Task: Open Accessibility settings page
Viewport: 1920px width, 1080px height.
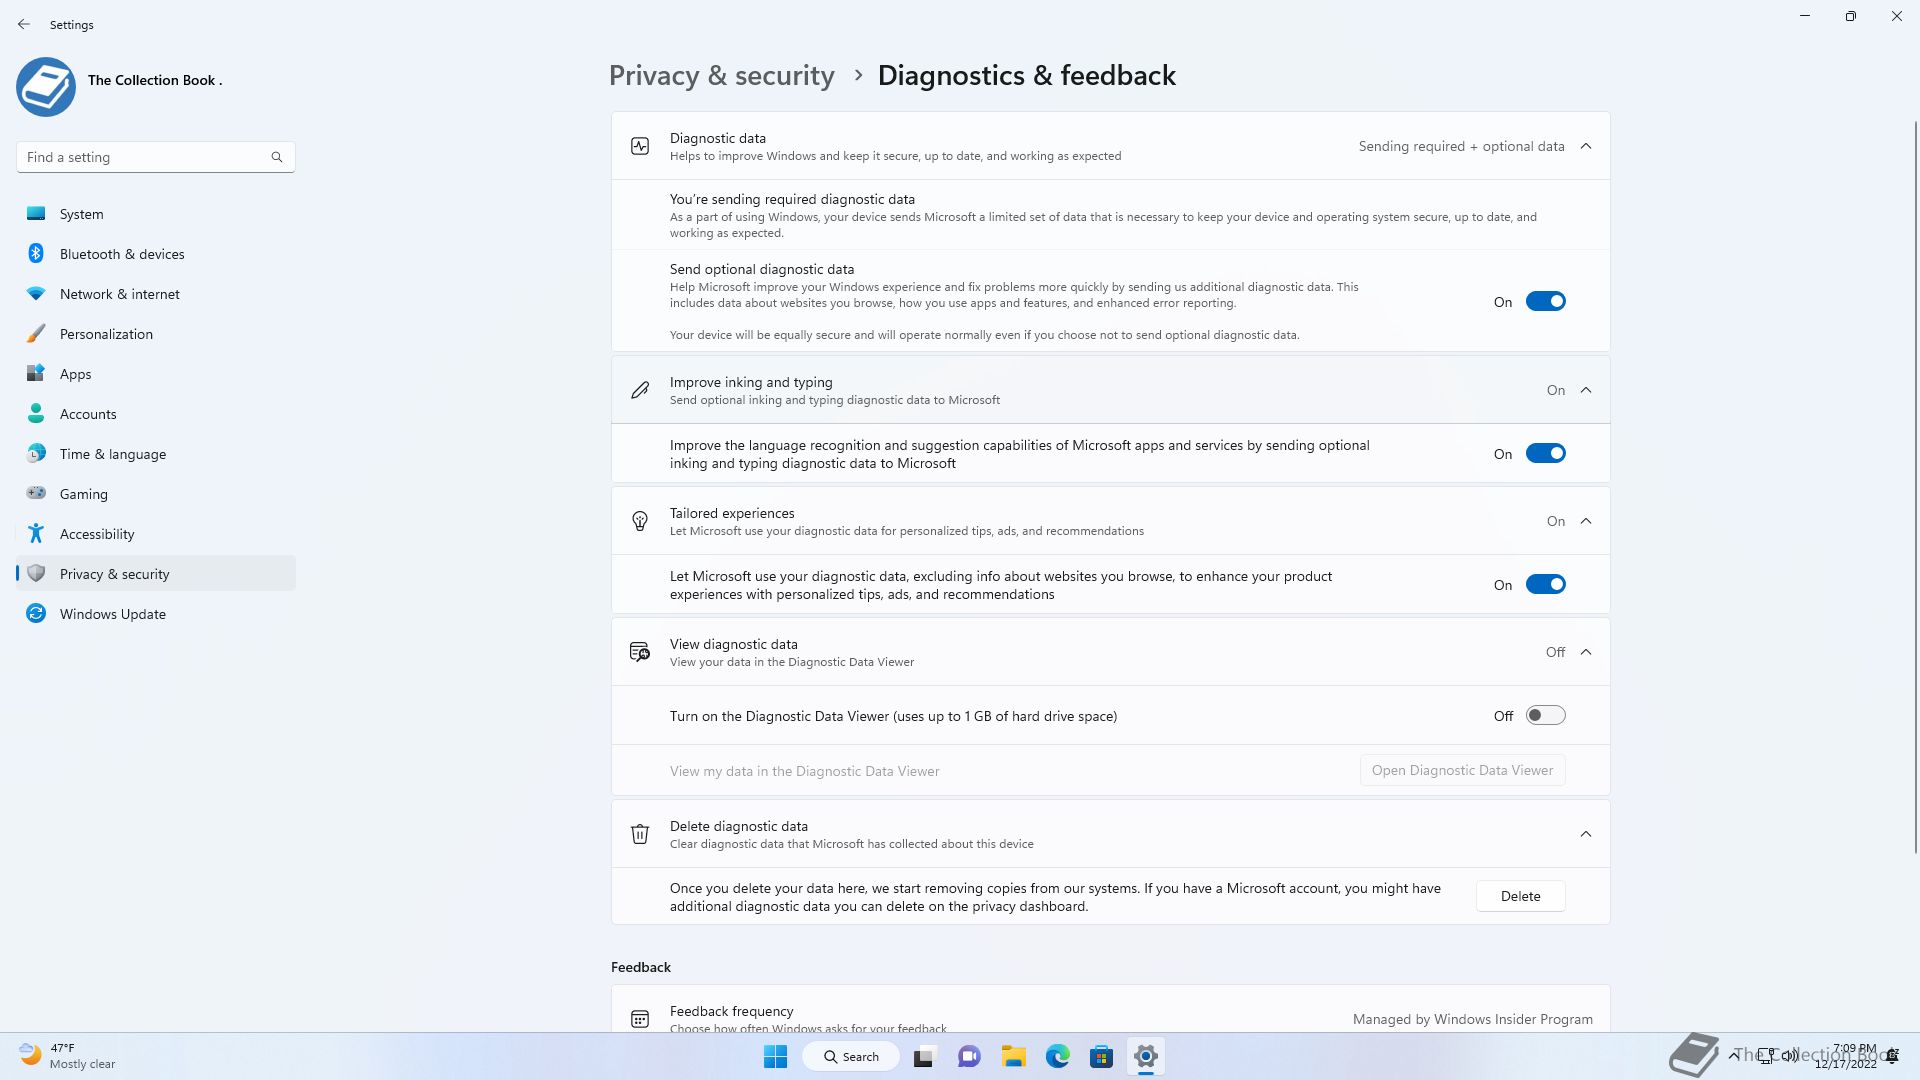Action: [156, 533]
